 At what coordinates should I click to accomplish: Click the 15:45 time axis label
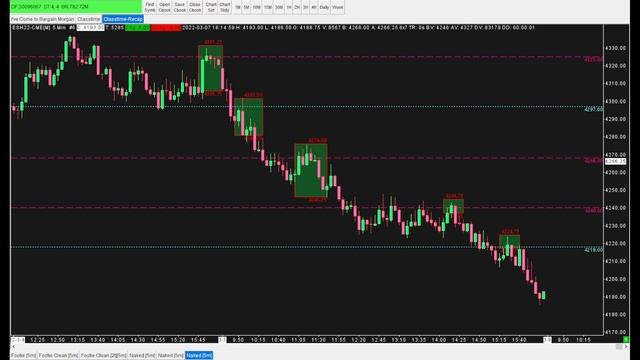coord(198,340)
